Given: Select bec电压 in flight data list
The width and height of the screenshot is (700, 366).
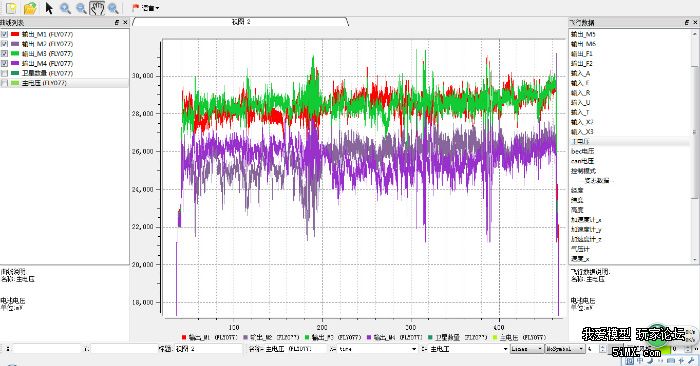Looking at the screenshot, I should pyautogui.click(x=583, y=151).
